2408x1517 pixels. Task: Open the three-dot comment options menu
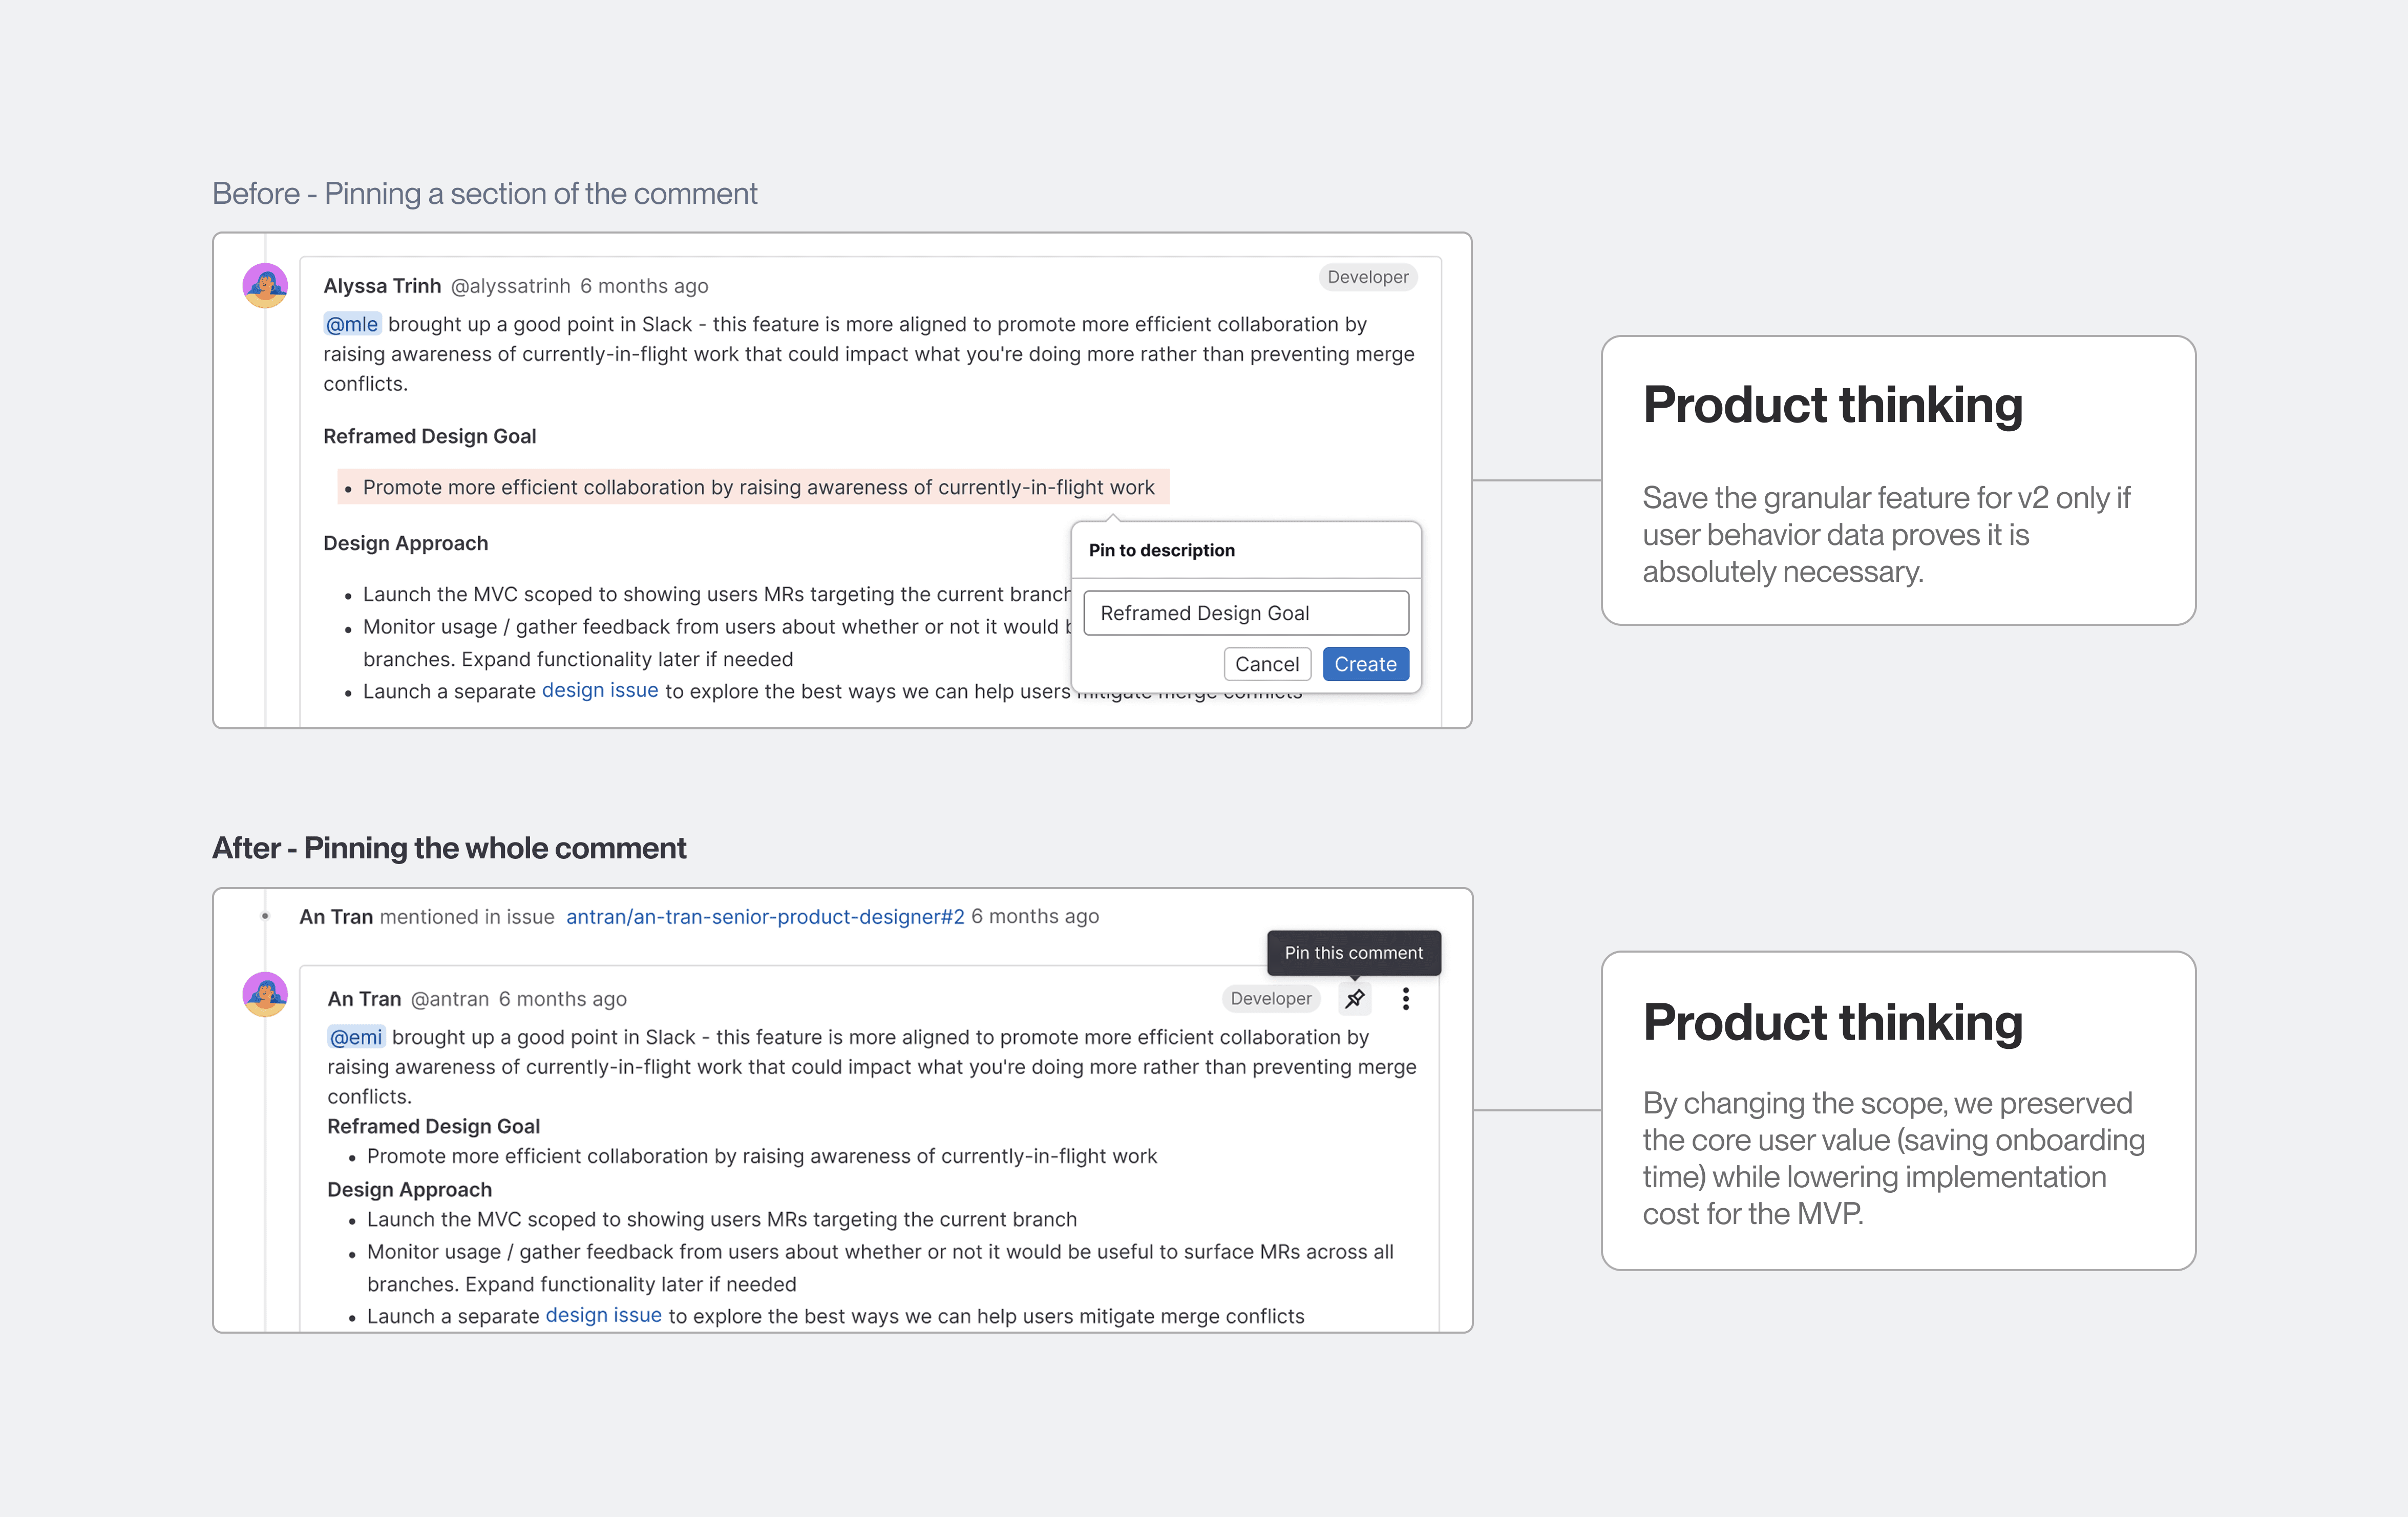[x=1406, y=998]
